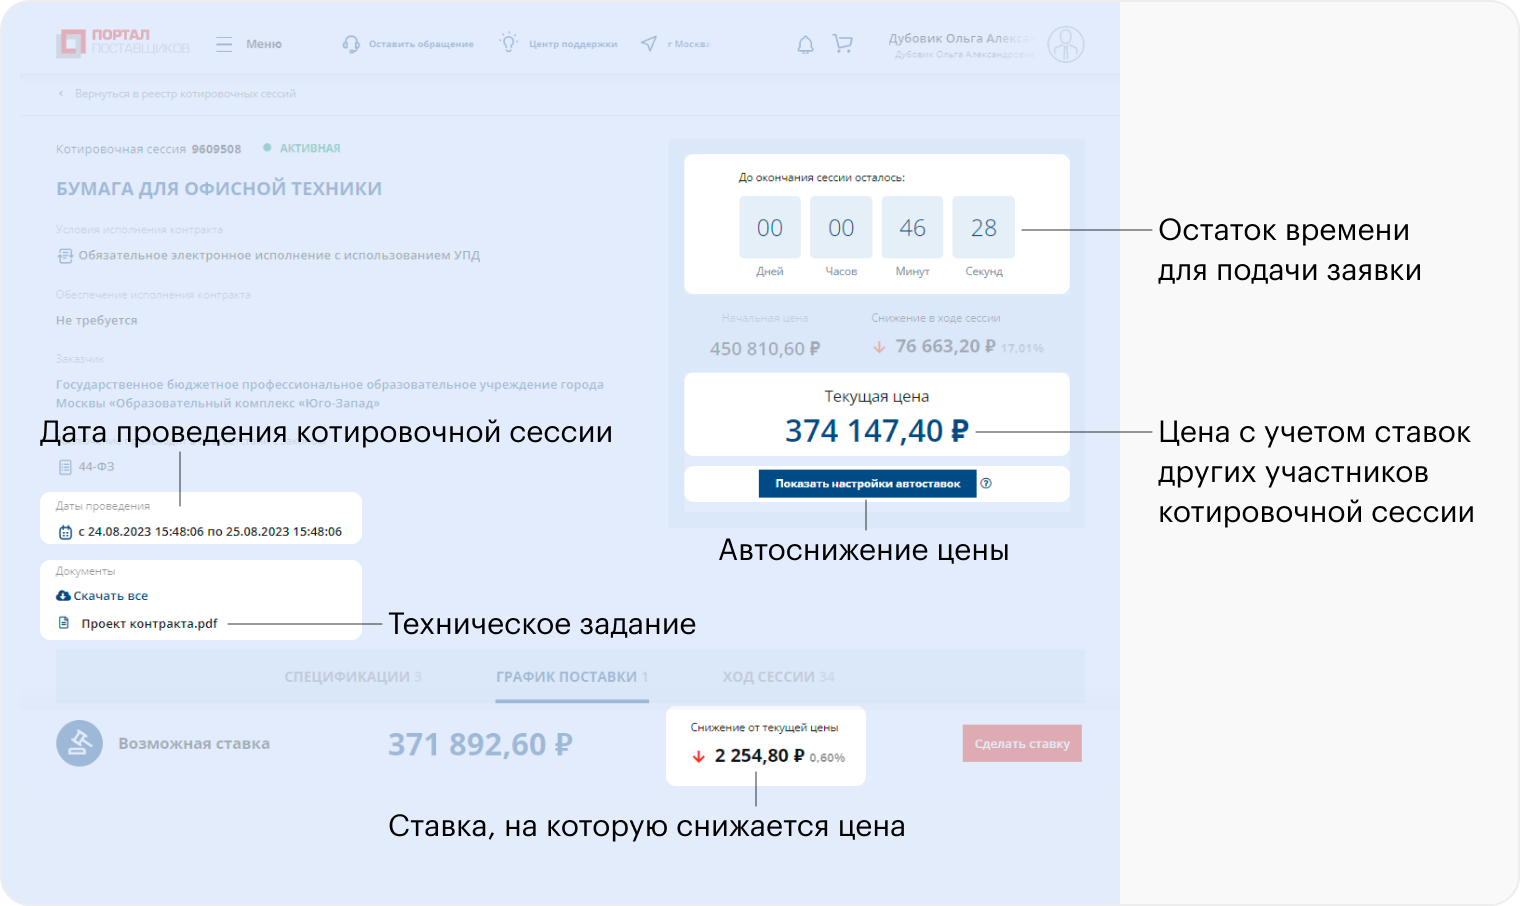Open Проект контракта.pdf file
The image size is (1520, 906).
[x=149, y=623]
